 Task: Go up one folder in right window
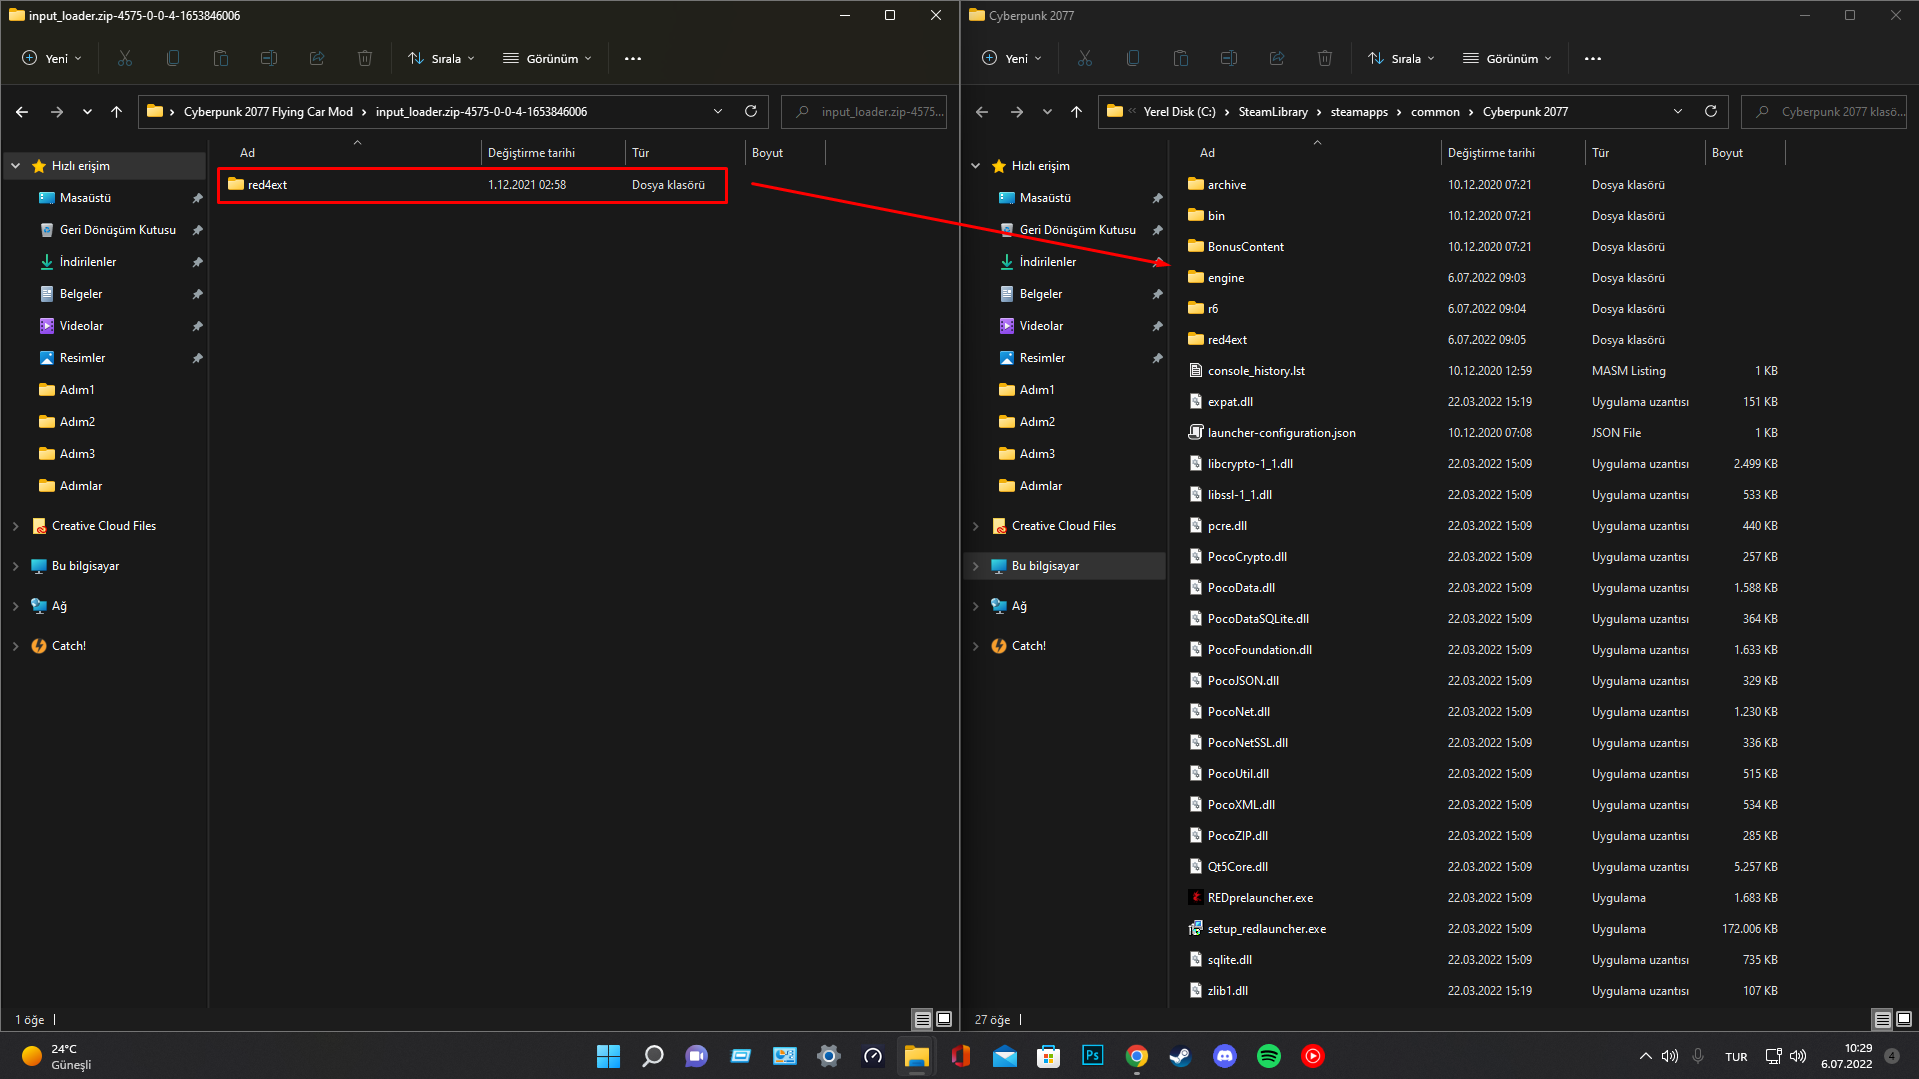[x=1076, y=112]
